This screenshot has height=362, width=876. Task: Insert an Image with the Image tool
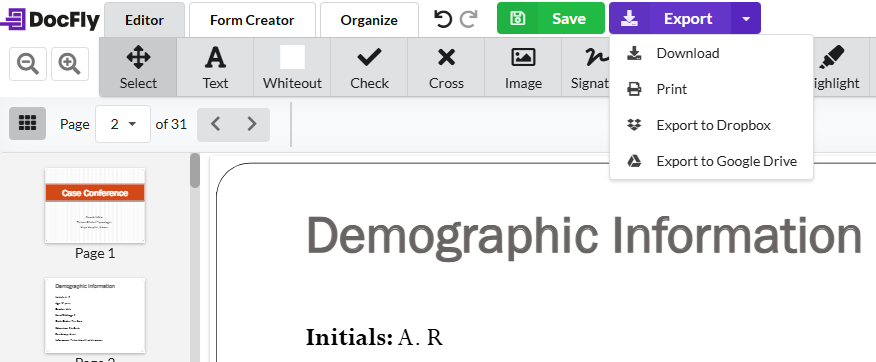tap(523, 68)
